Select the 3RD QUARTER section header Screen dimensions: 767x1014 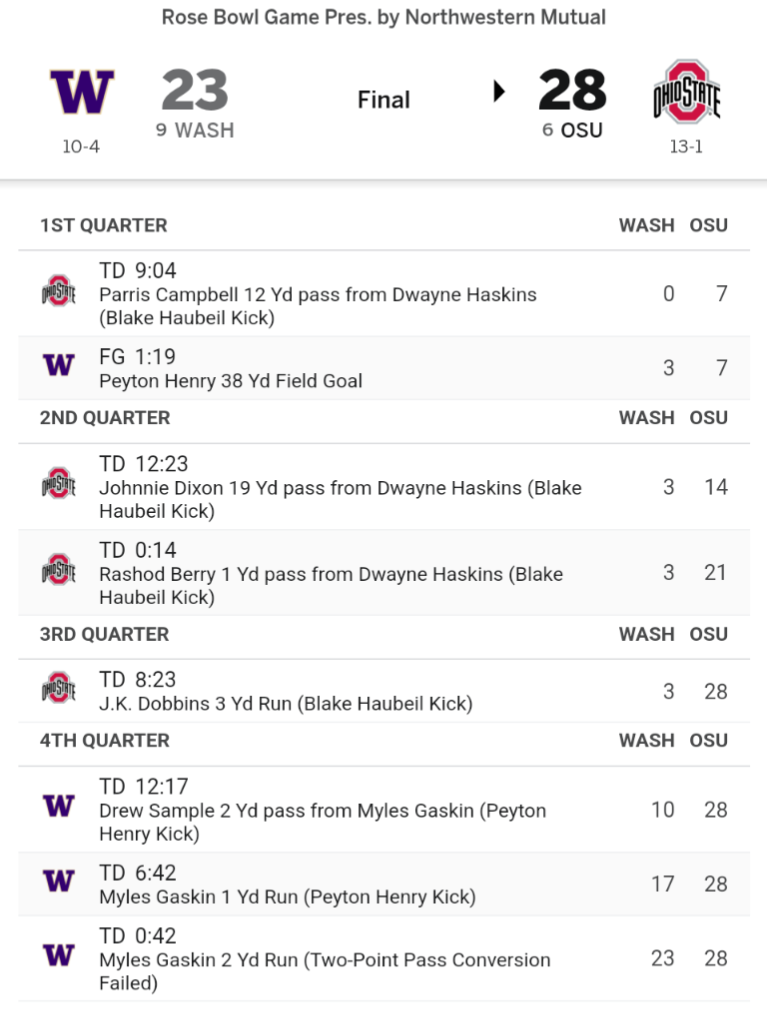click(x=105, y=634)
